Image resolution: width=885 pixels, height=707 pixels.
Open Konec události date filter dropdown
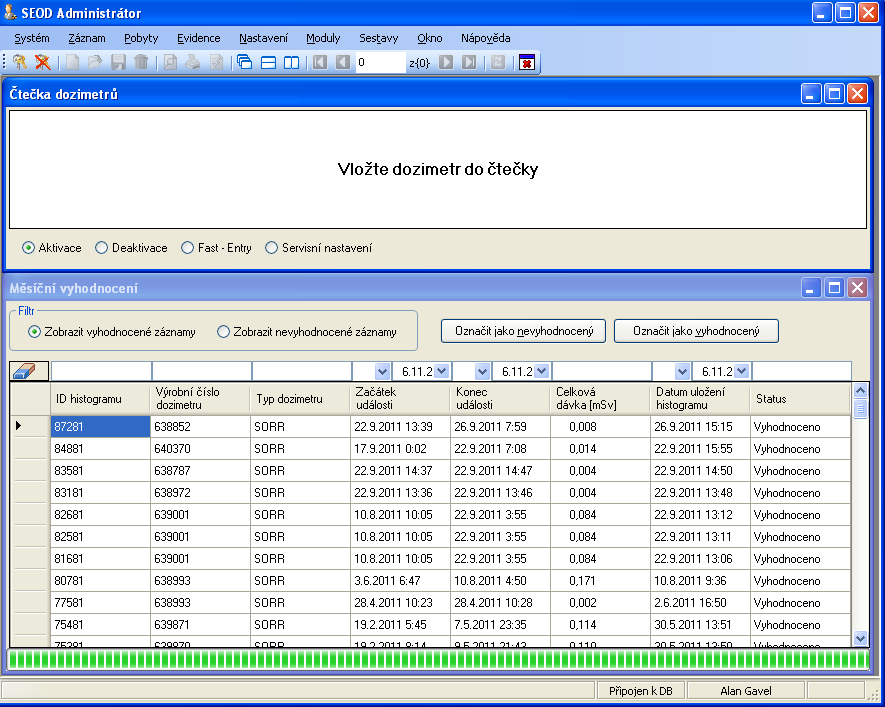click(542, 371)
